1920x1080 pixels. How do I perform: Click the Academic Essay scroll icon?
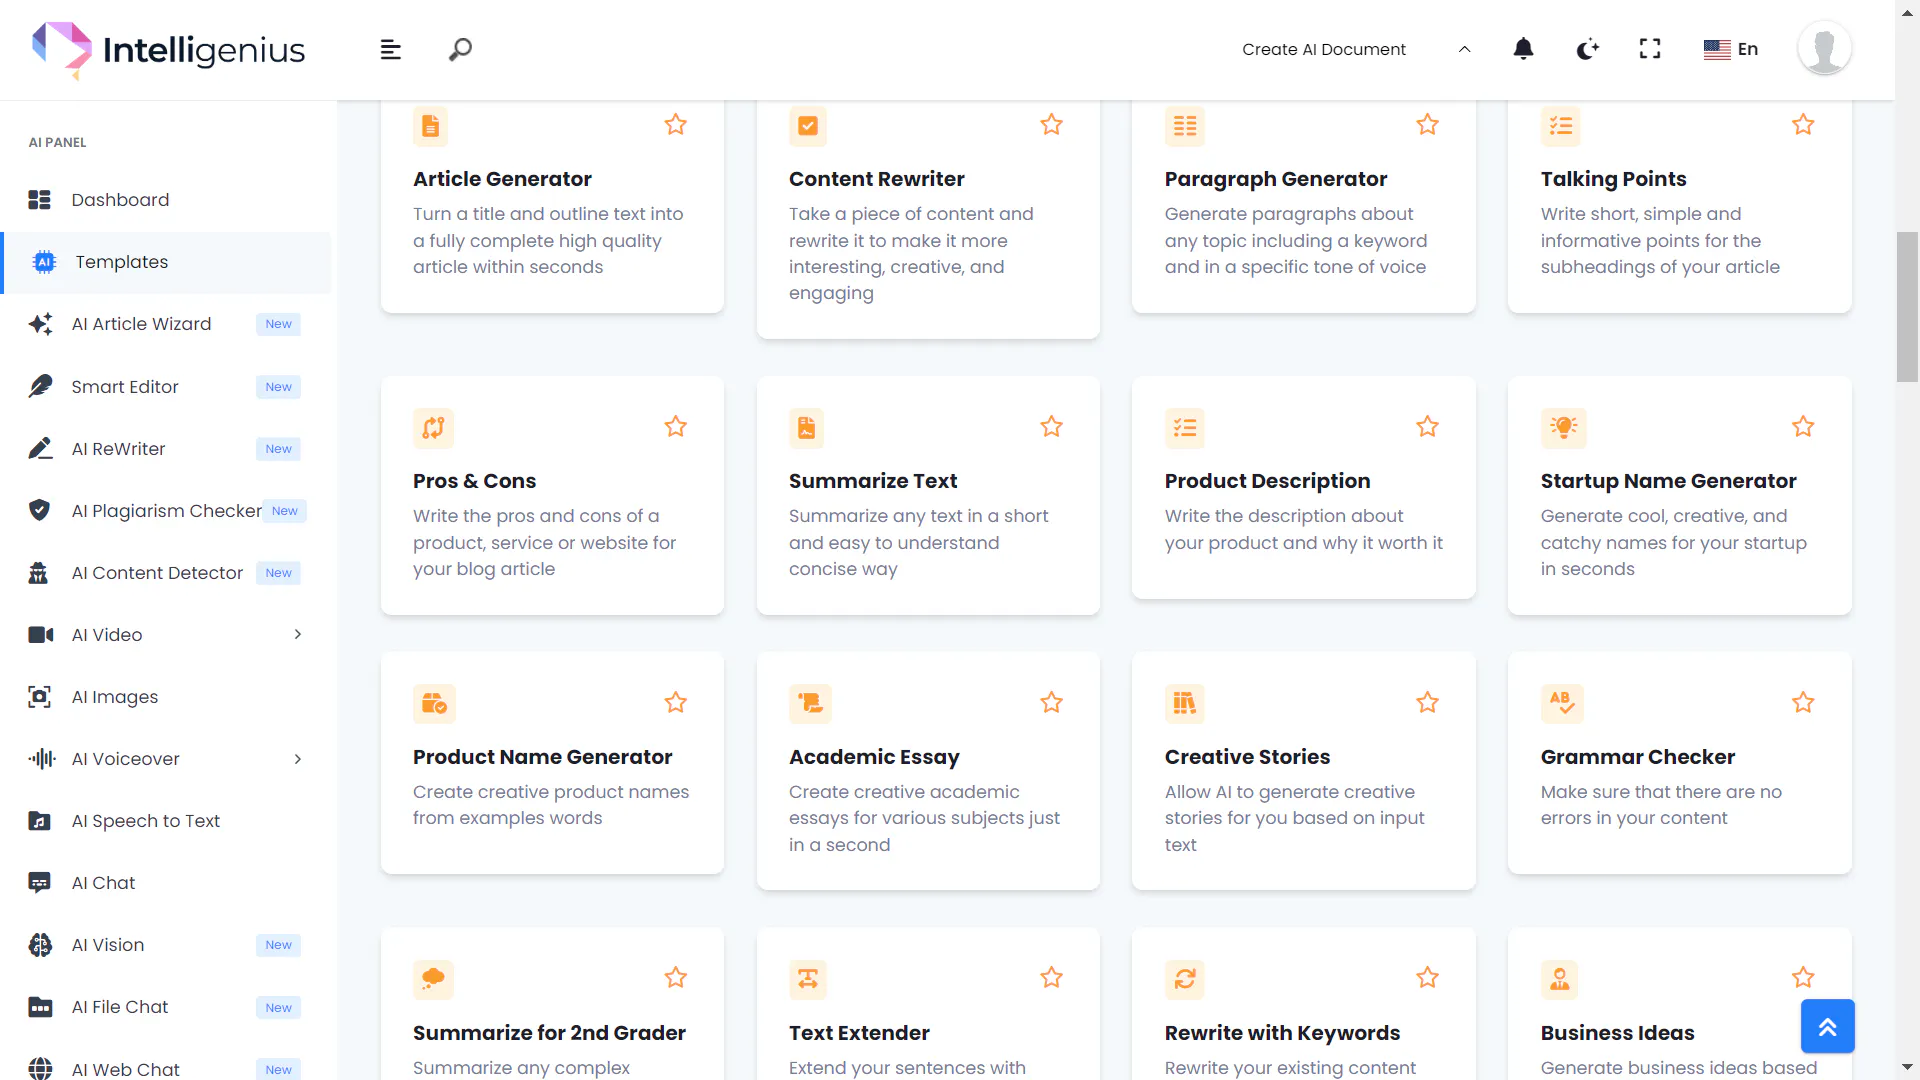click(x=810, y=704)
